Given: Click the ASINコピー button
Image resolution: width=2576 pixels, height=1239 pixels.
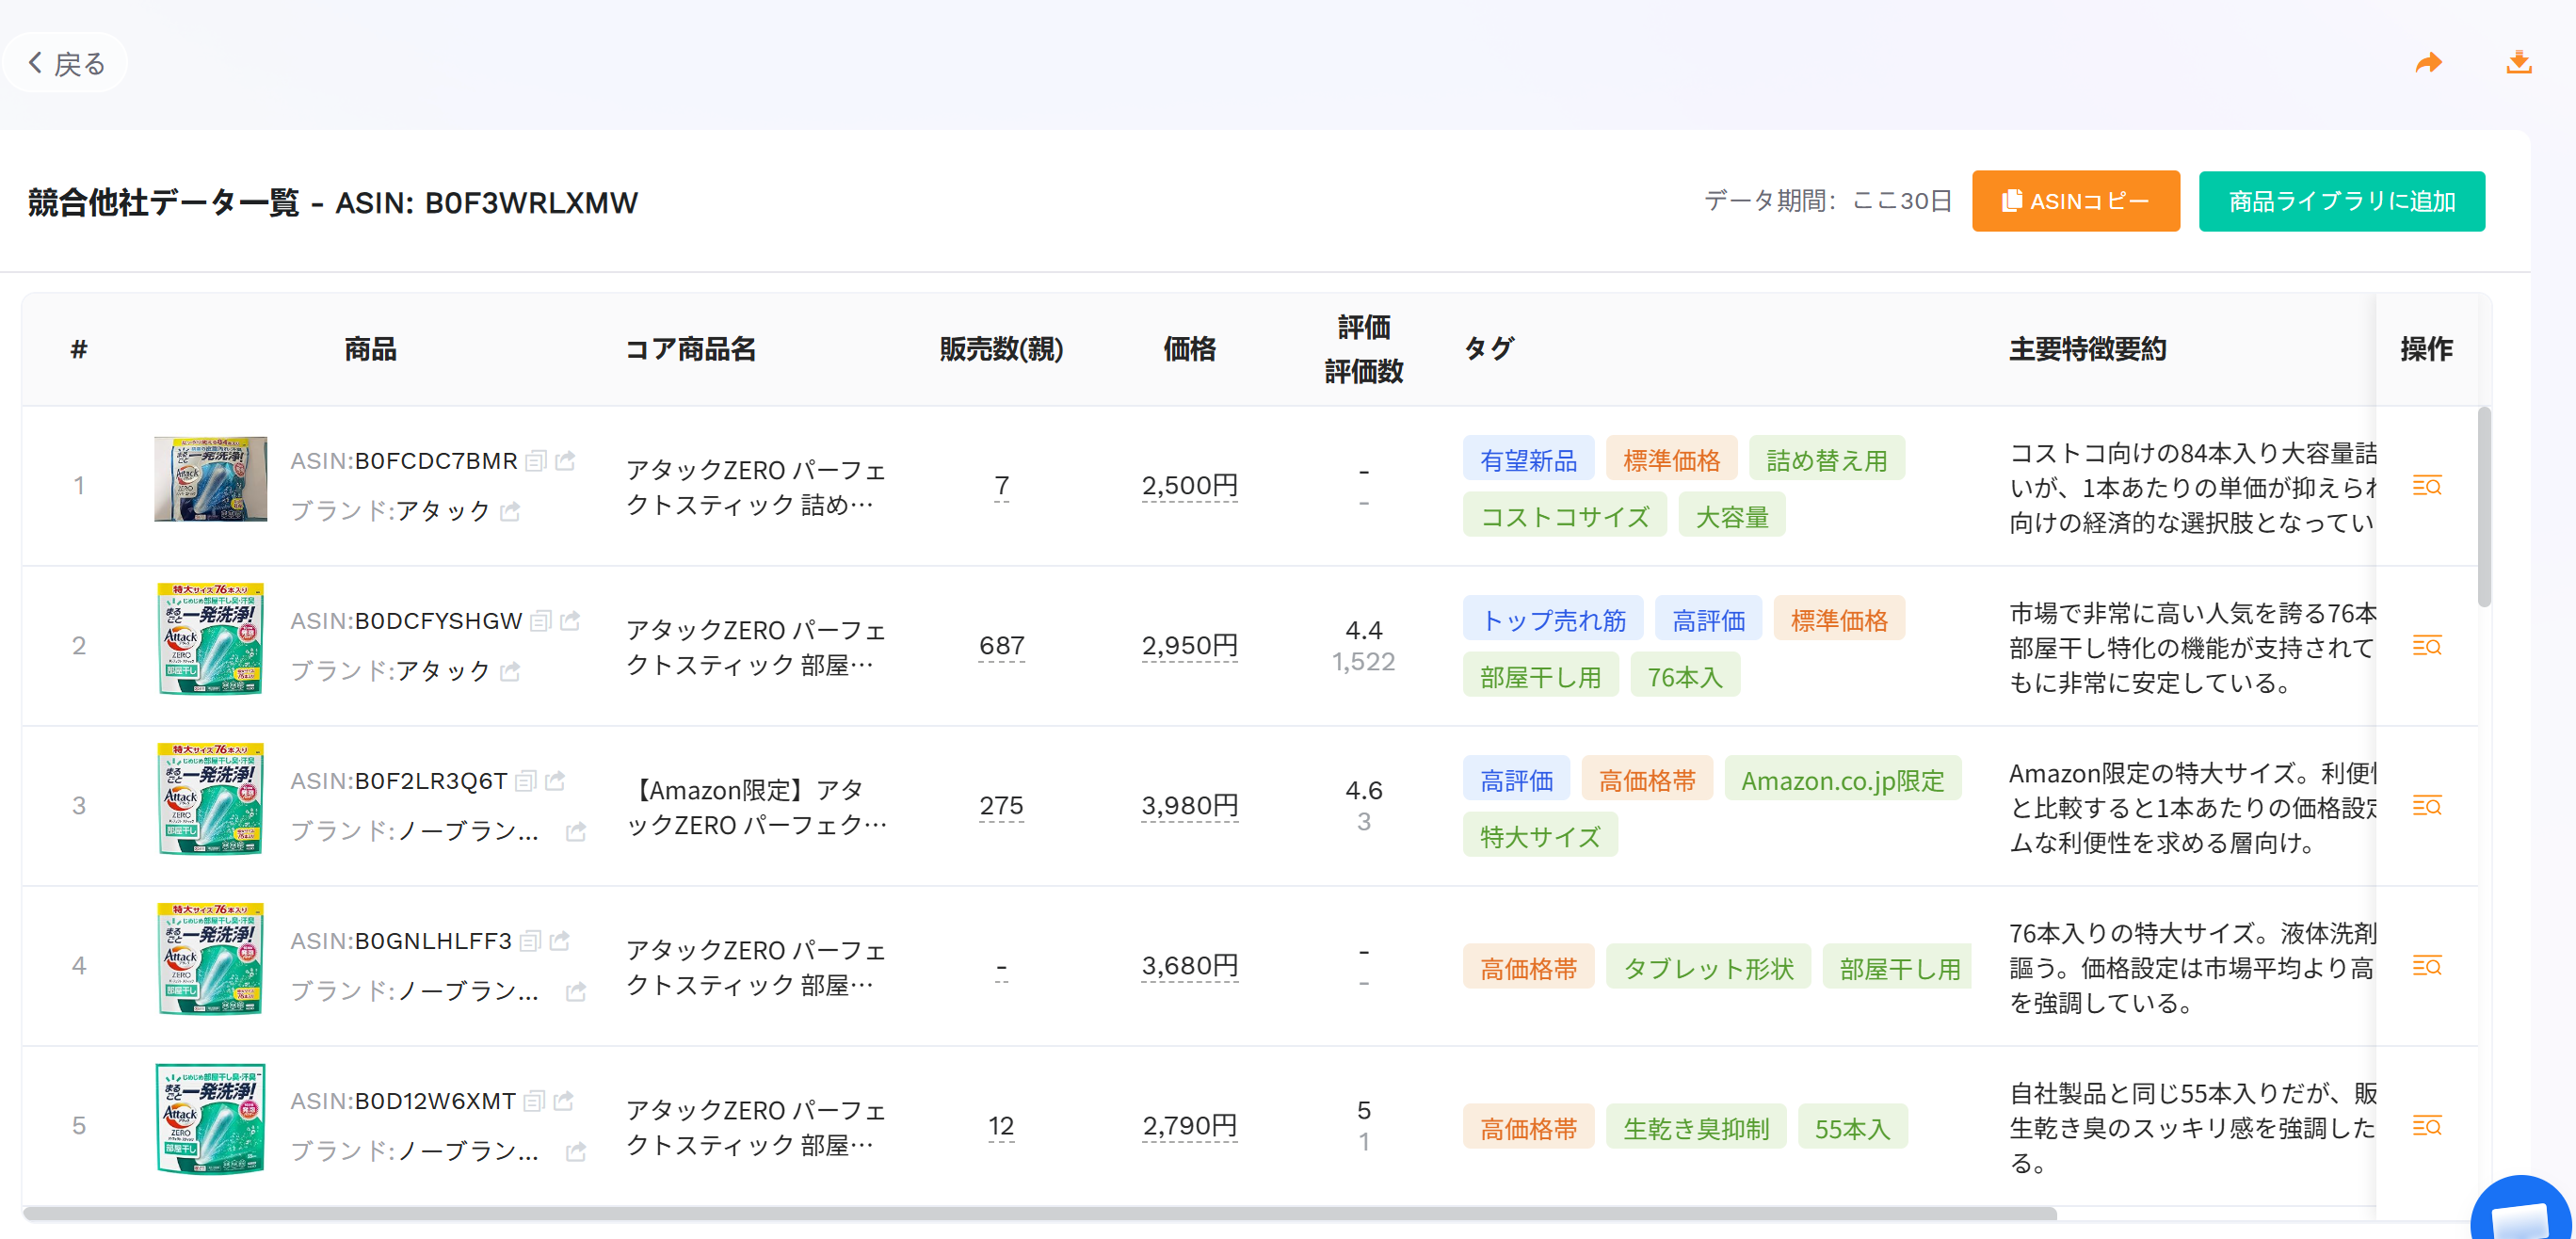Looking at the screenshot, I should 2075,201.
